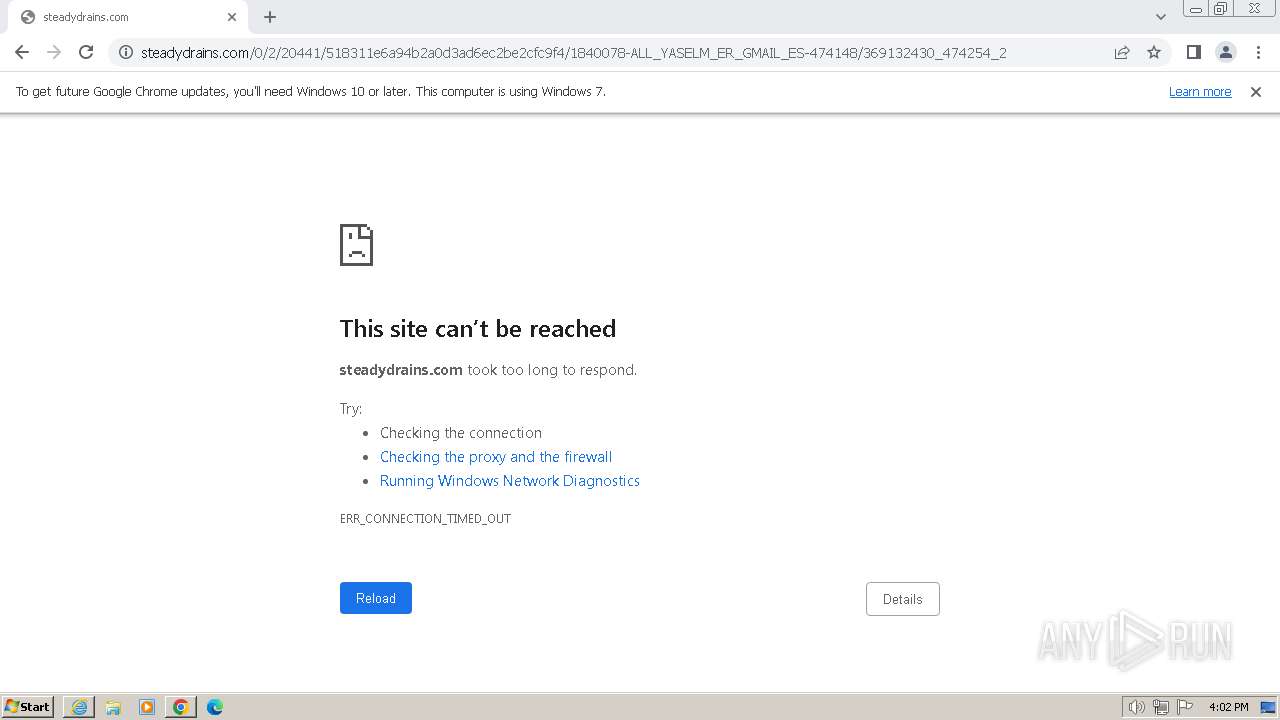Share this page icon
Viewport: 1280px width, 720px height.
tap(1122, 52)
